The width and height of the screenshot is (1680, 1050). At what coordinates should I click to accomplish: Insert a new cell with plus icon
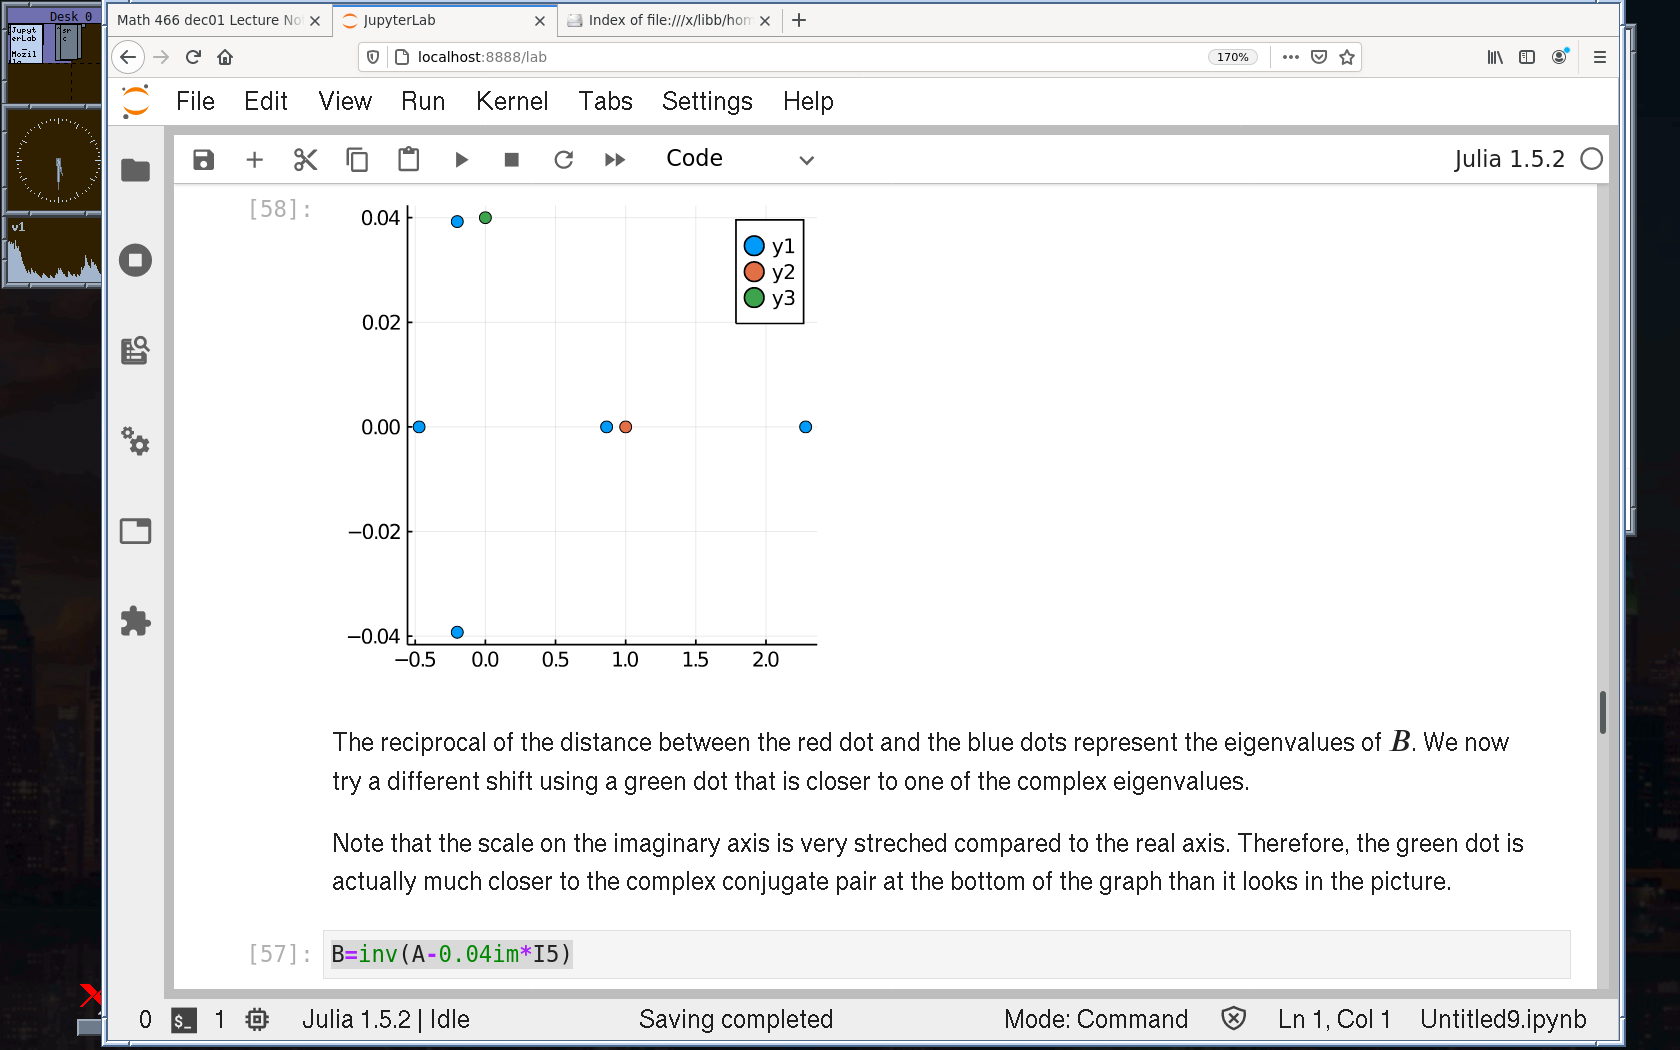pyautogui.click(x=254, y=160)
